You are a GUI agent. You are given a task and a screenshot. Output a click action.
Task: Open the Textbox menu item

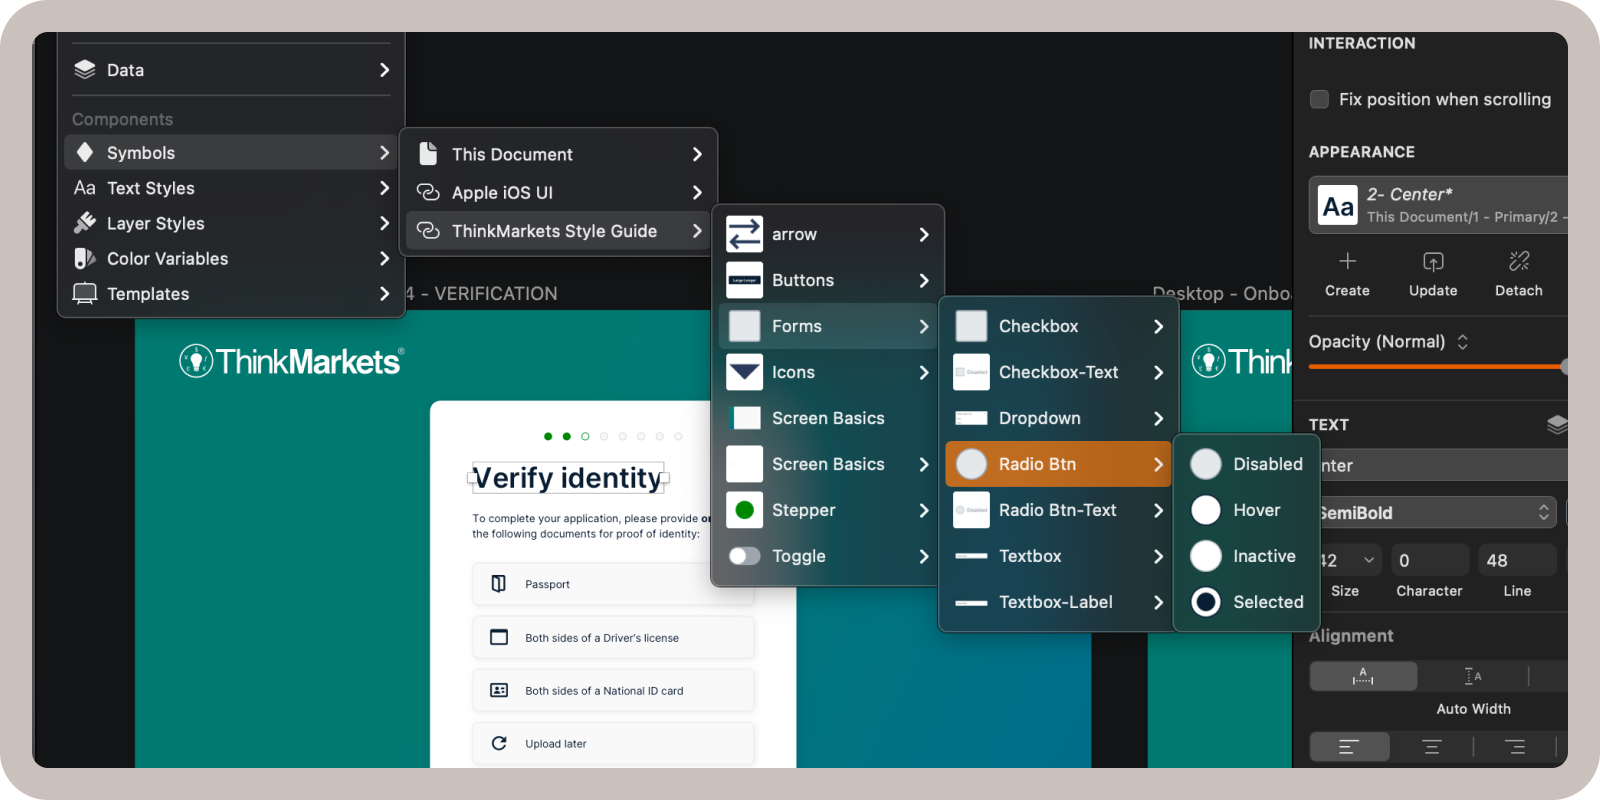pyautogui.click(x=1058, y=556)
